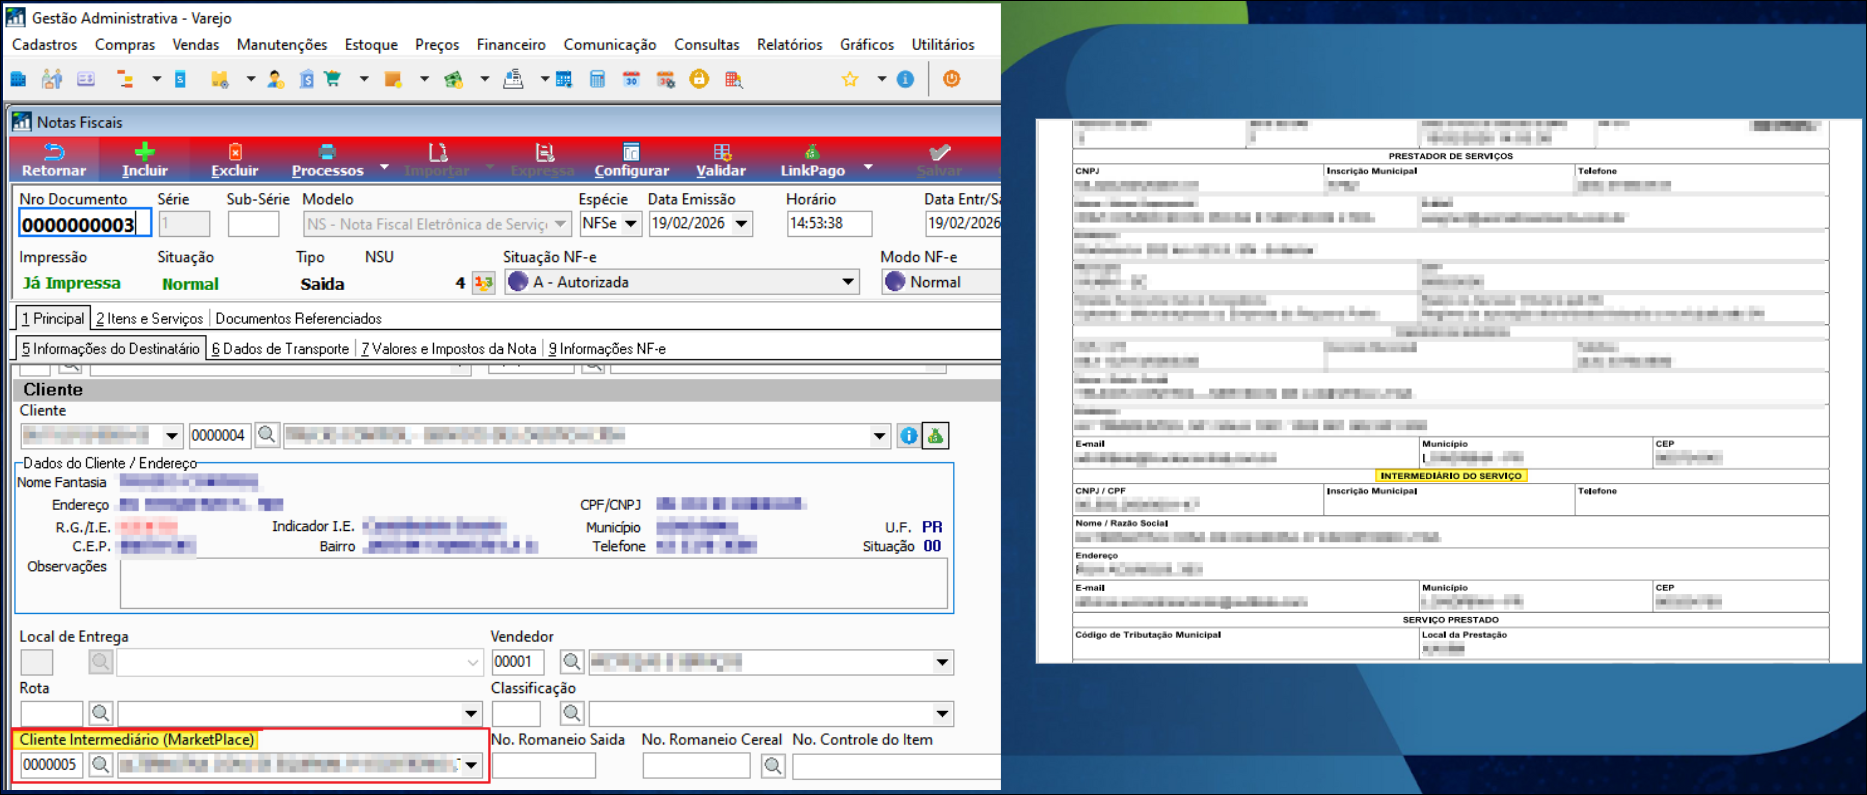Click inside the Observações text area
Image resolution: width=1867 pixels, height=795 pixels.
coord(533,583)
